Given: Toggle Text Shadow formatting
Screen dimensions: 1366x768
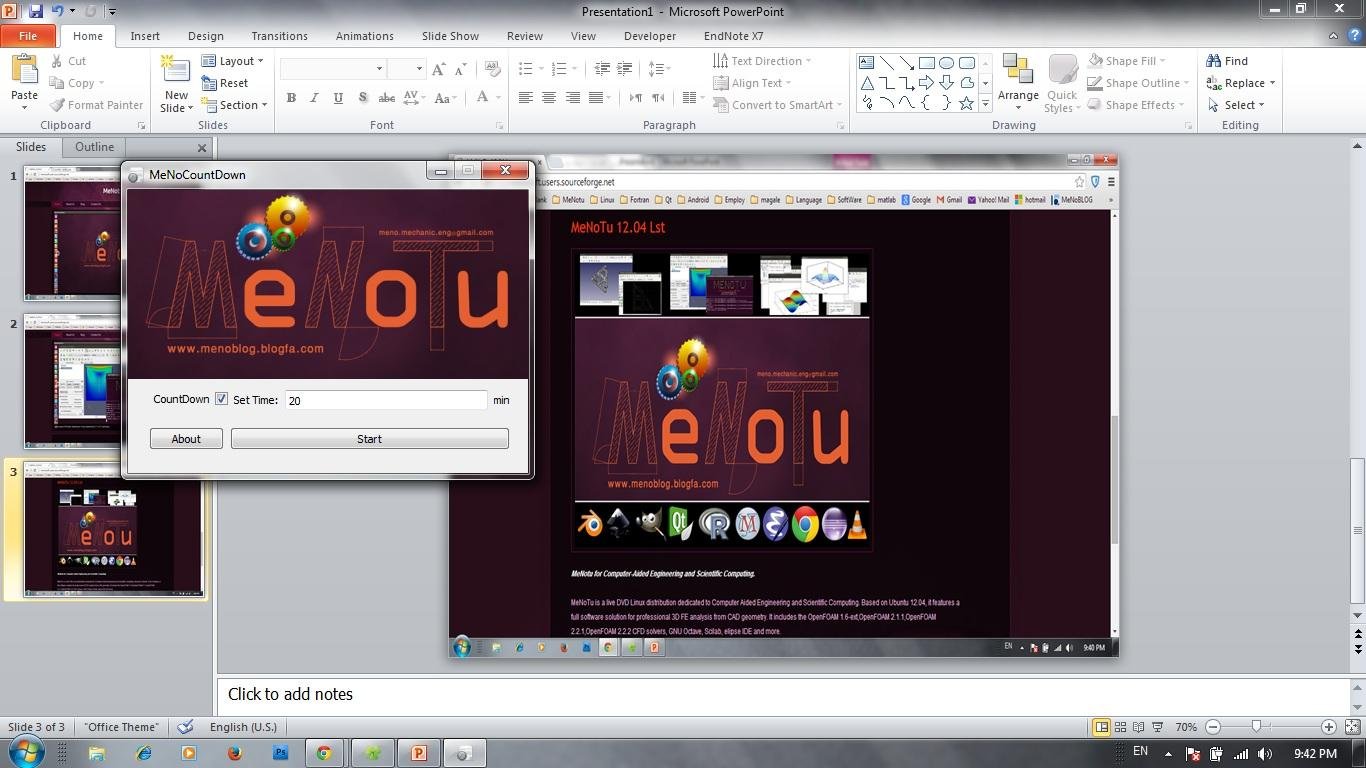Looking at the screenshot, I should (x=362, y=98).
